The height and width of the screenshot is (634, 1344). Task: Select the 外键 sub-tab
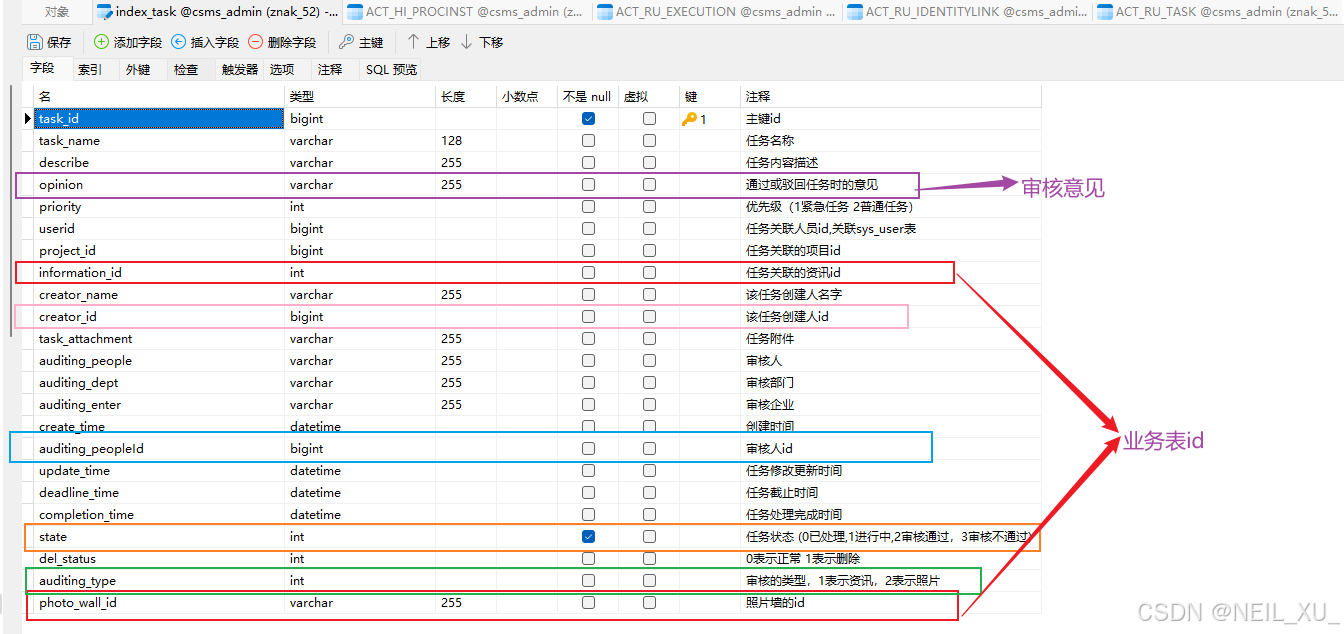(138, 69)
